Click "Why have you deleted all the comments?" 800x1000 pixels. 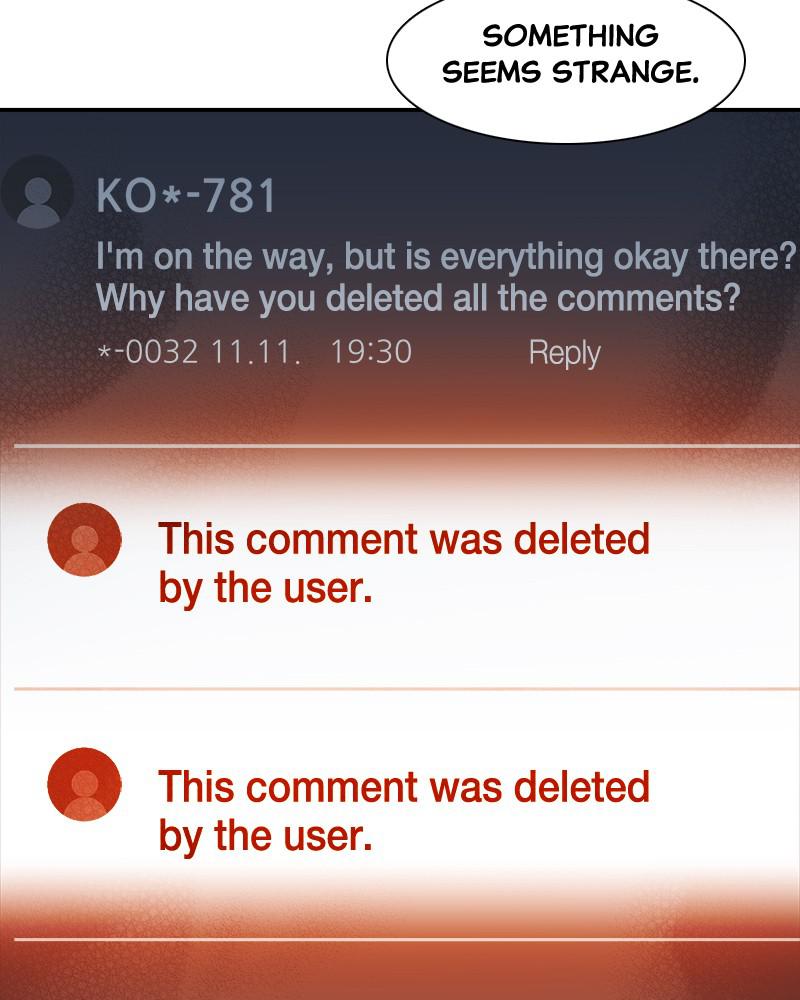click(419, 299)
